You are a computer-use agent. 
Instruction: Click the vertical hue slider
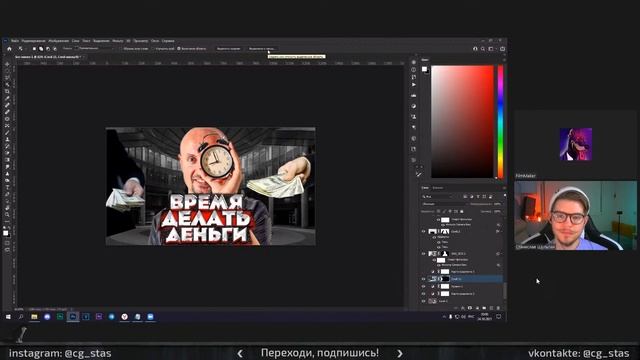500,121
